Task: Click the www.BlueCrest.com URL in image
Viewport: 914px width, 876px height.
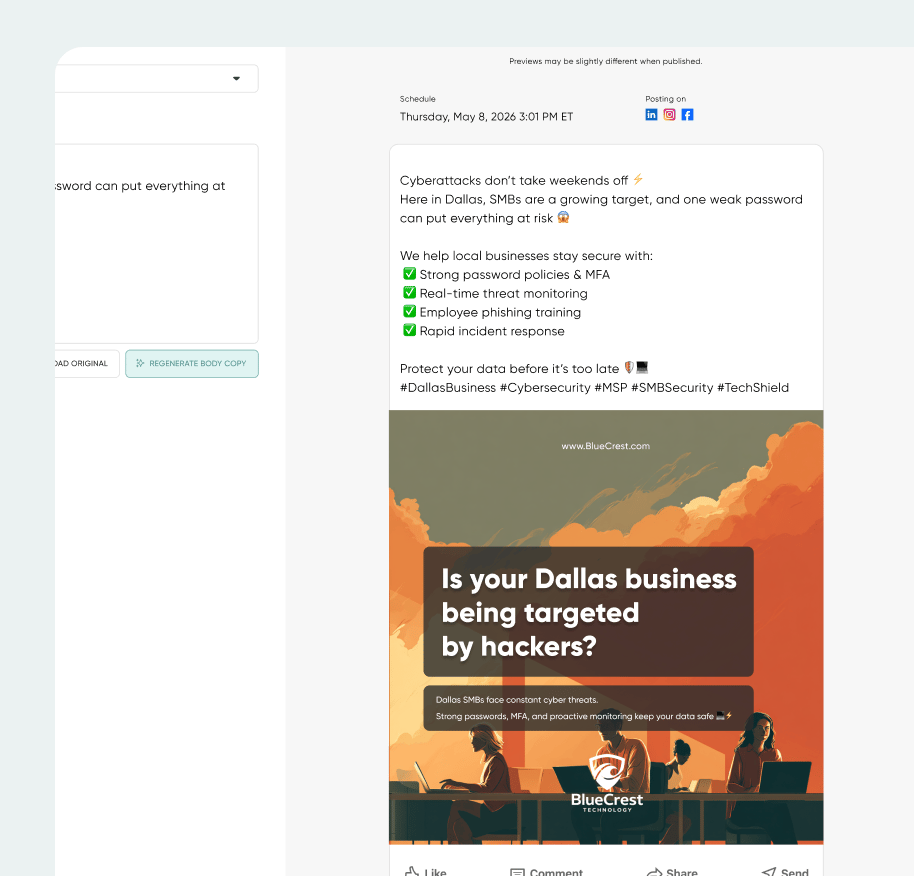Action: point(606,446)
